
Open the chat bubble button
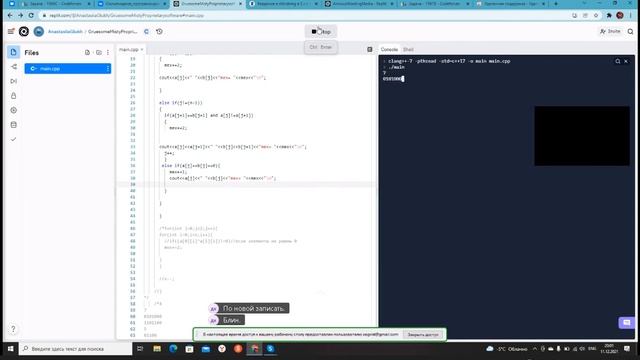(x=627, y=322)
